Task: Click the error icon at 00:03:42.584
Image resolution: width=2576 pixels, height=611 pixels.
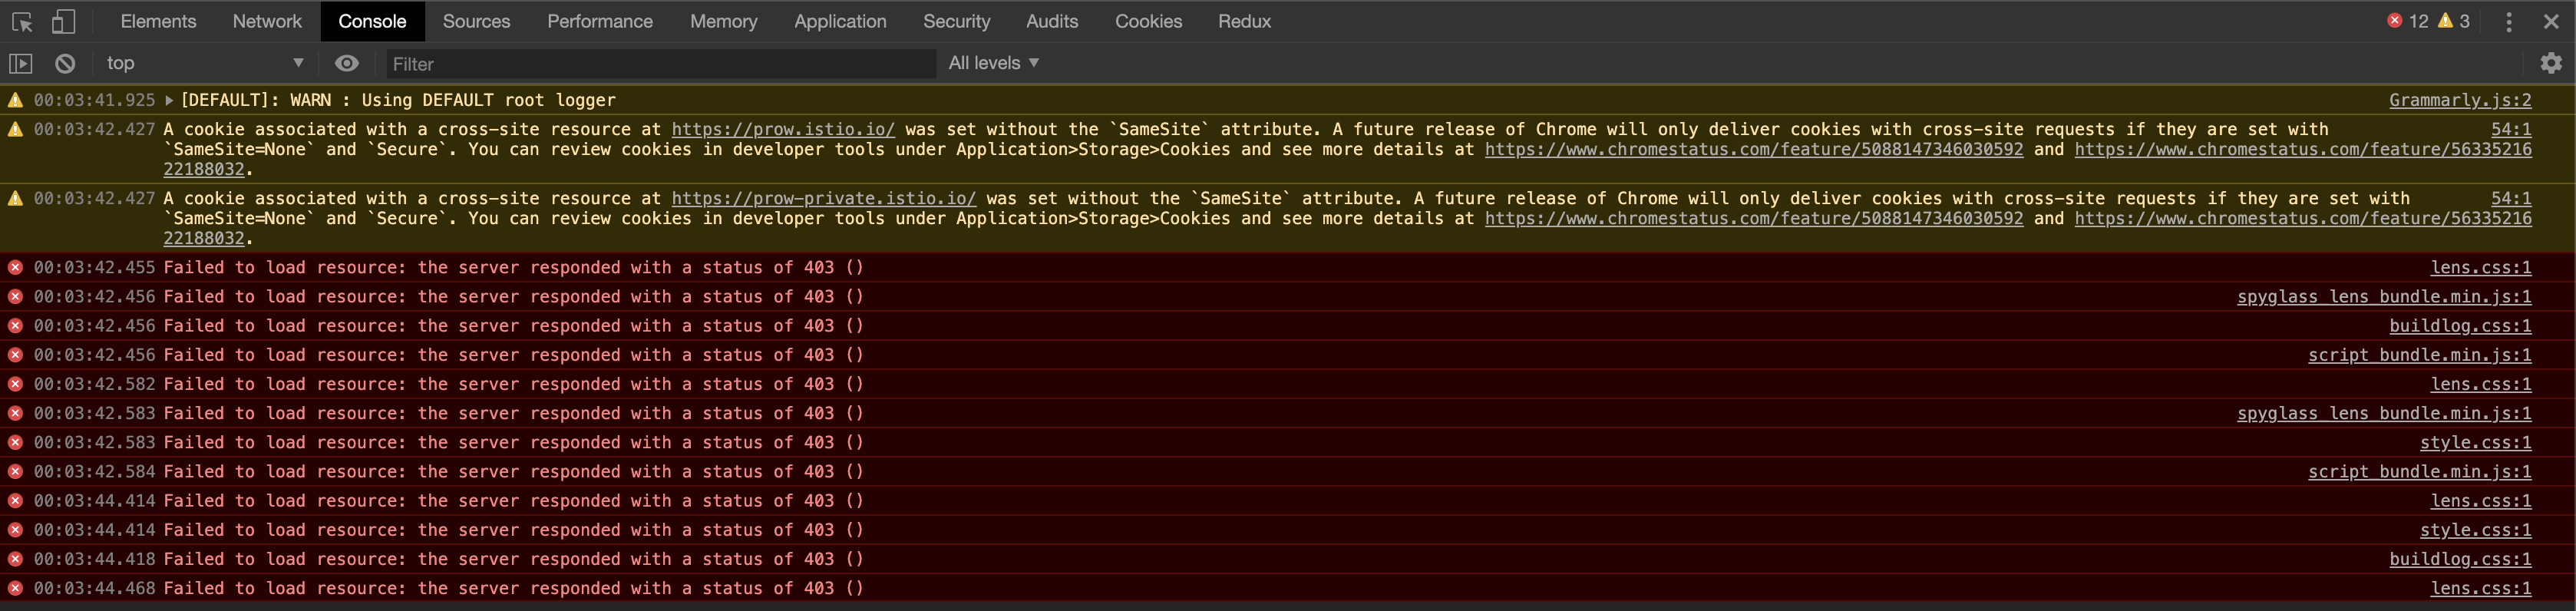Action: pyautogui.click(x=15, y=471)
